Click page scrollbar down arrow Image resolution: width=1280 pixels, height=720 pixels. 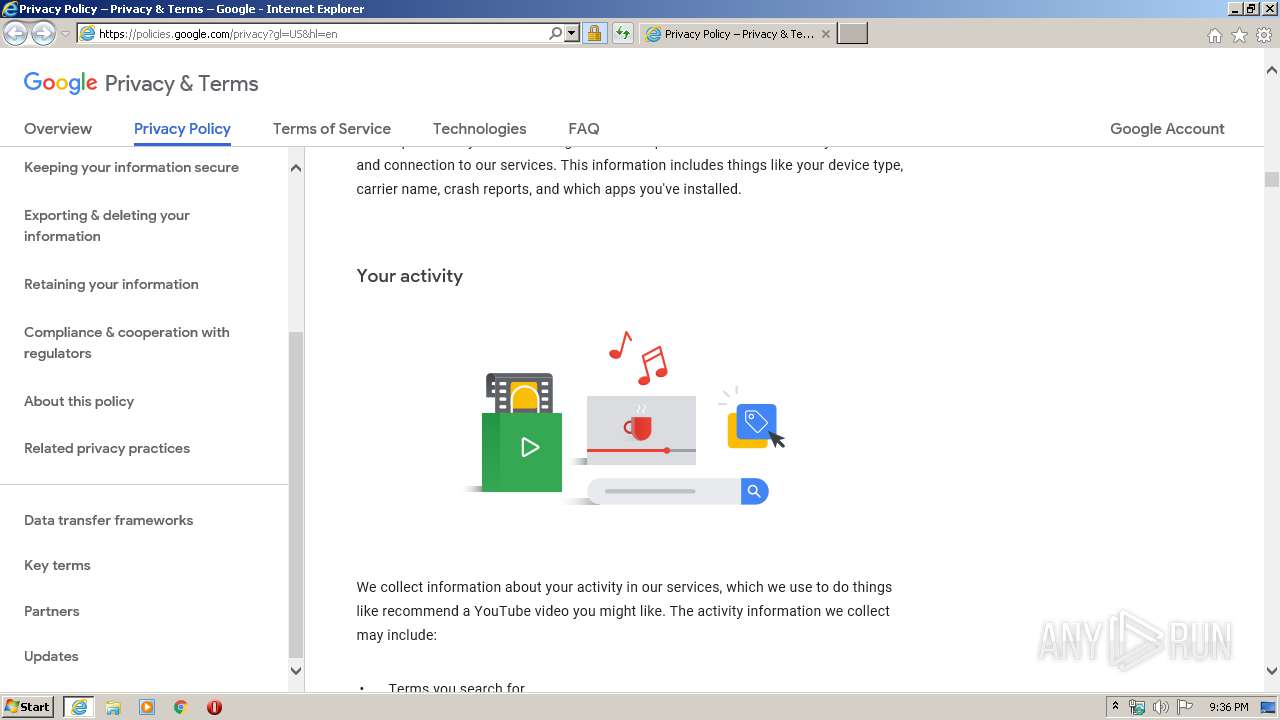(x=1272, y=671)
